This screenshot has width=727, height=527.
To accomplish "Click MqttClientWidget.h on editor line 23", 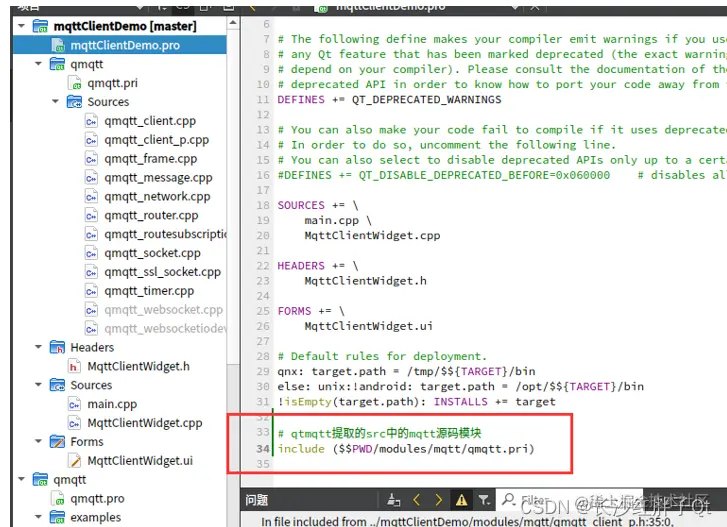I will click(x=365, y=281).
